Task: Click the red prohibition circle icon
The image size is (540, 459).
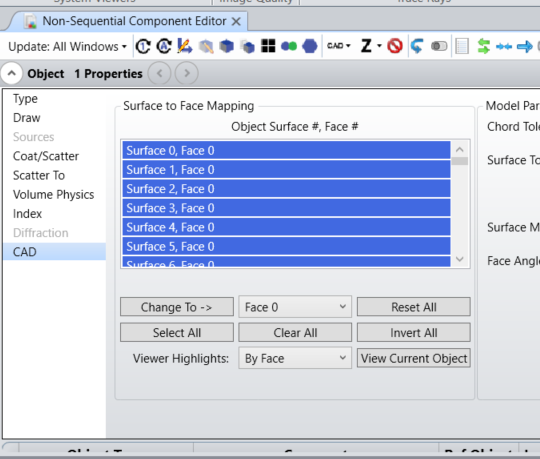Action: coord(395,46)
